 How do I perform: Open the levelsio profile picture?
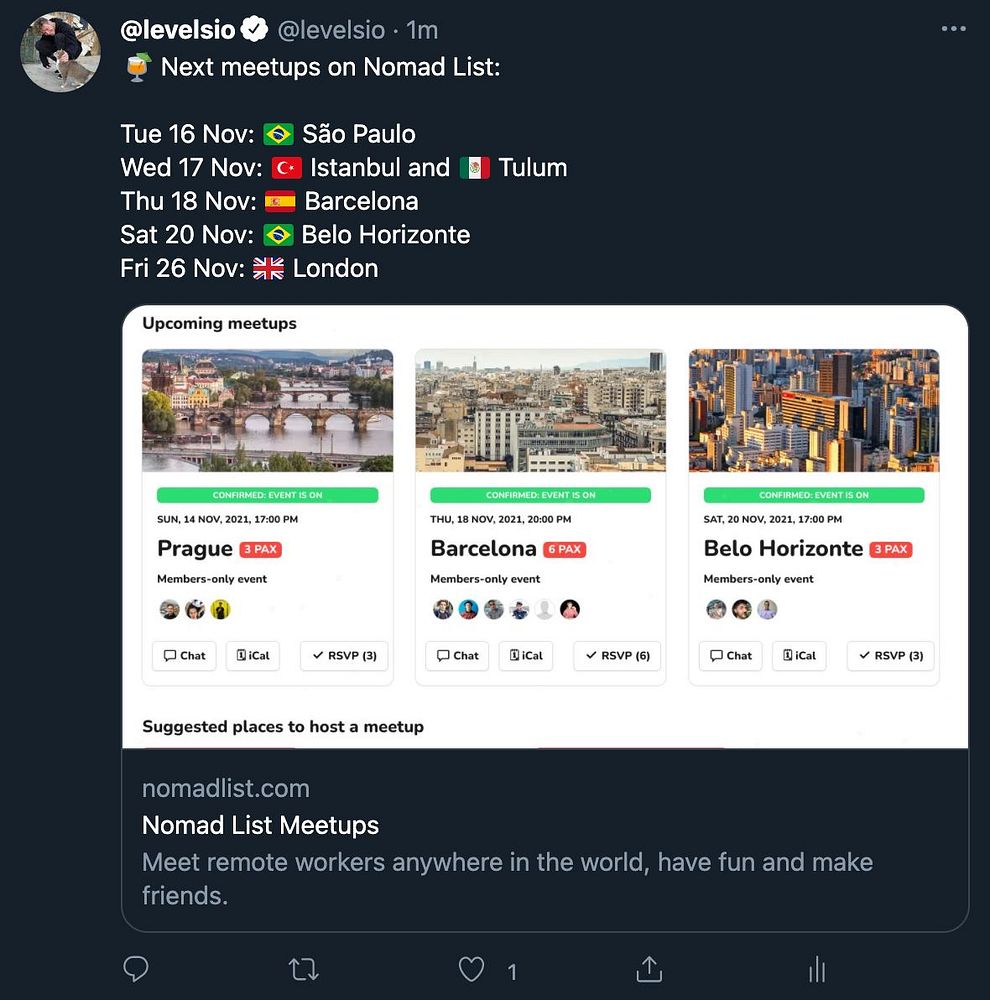click(x=60, y=52)
